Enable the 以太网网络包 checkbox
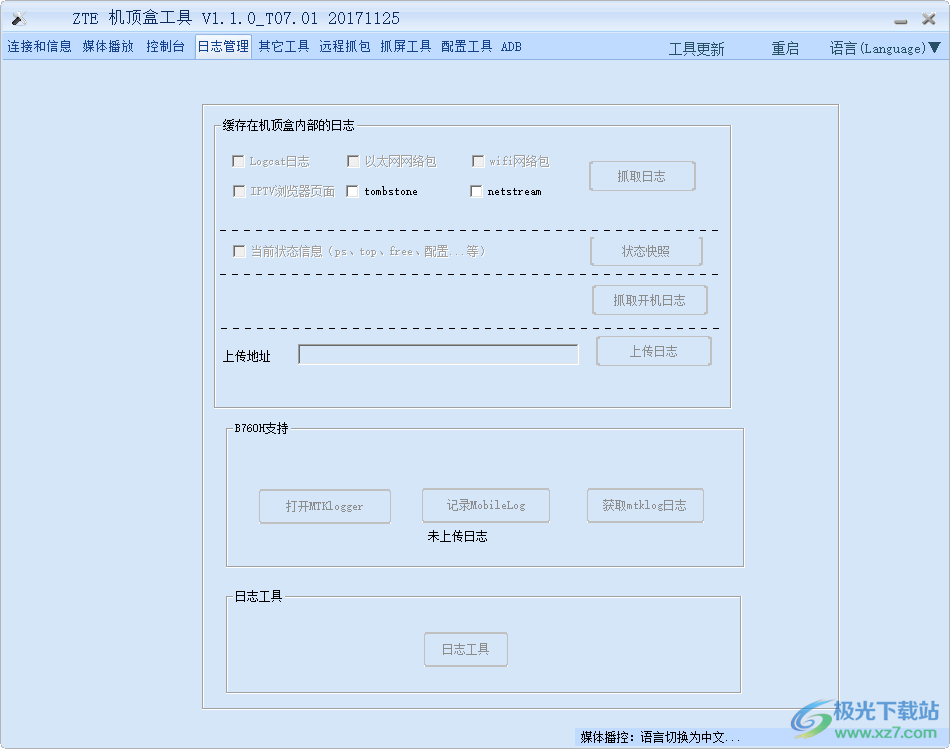The width and height of the screenshot is (950, 749). [353, 161]
